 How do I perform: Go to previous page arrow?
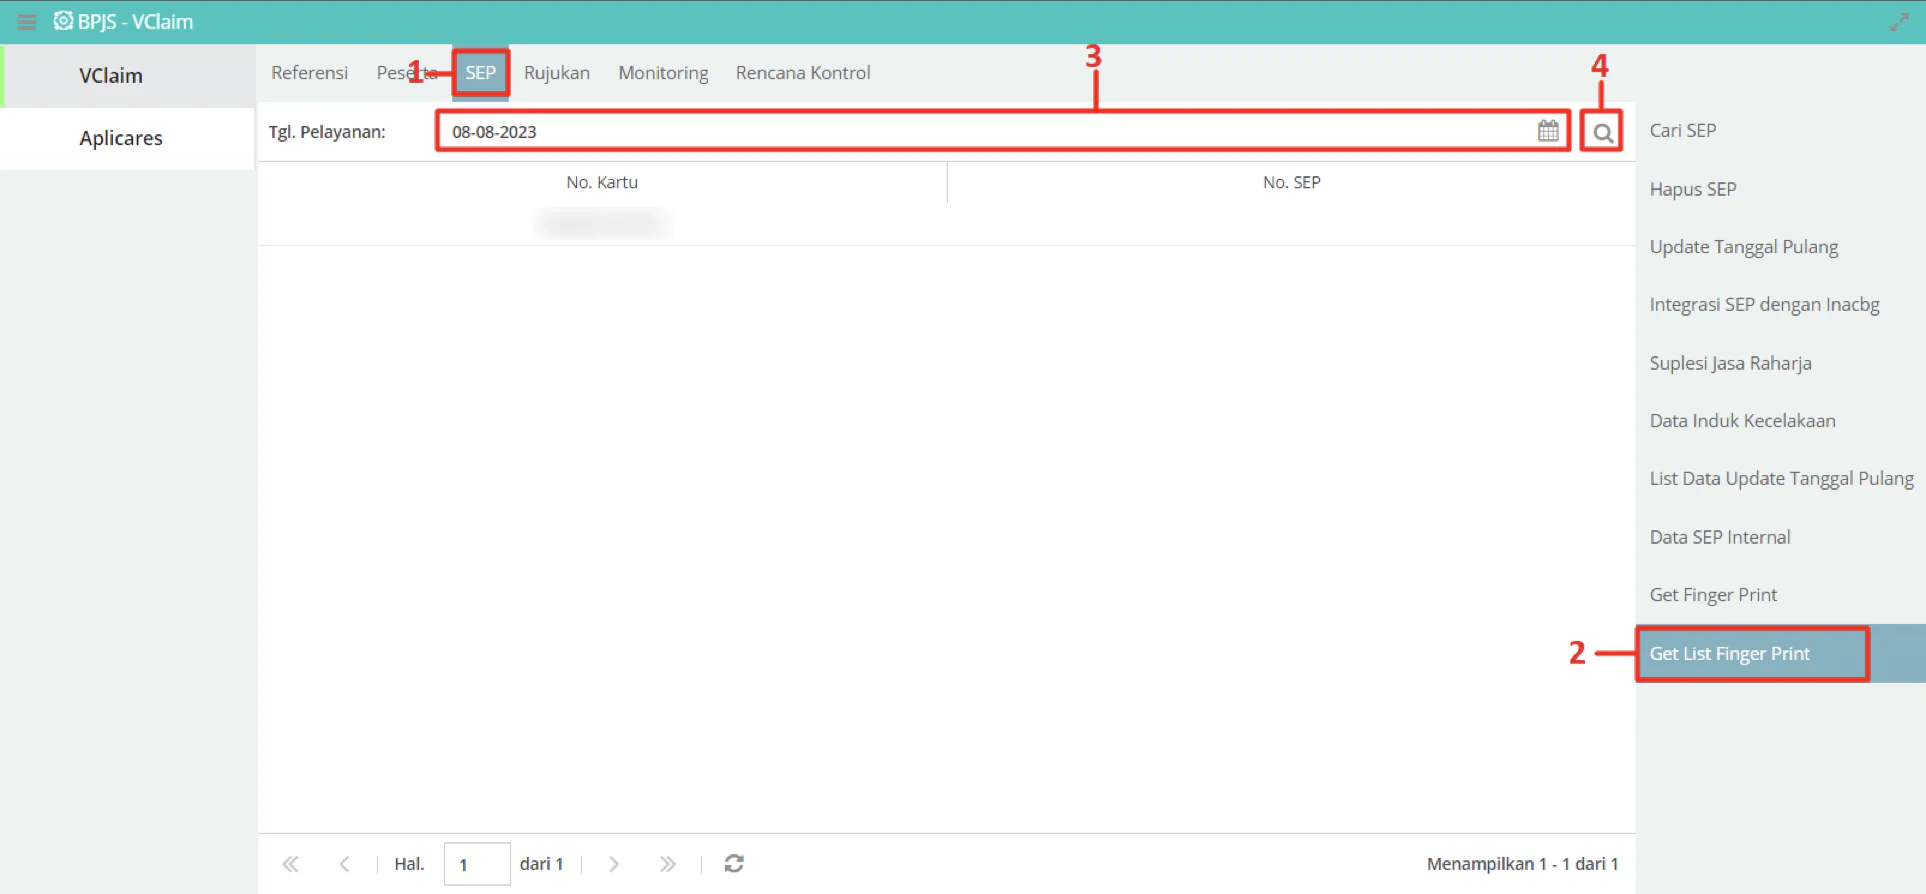[x=344, y=864]
